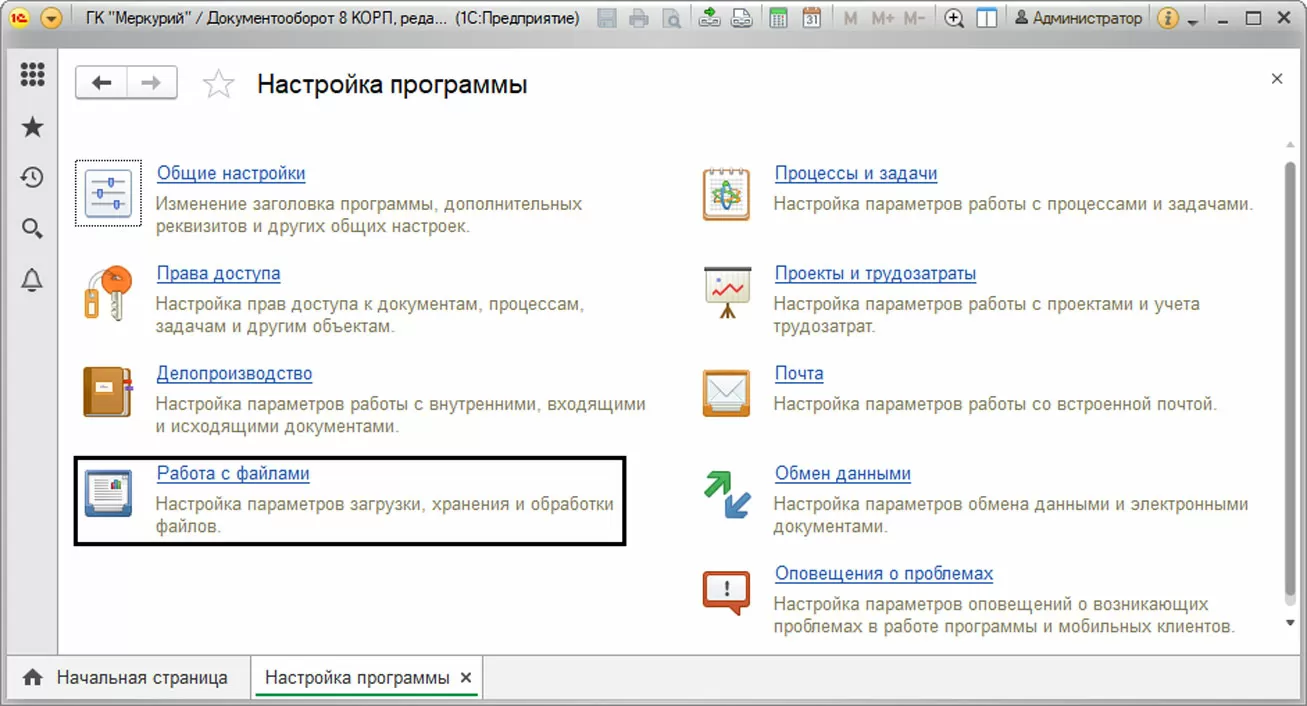Open History clock icon in sidebar
This screenshot has height=706, width=1307.
pyautogui.click(x=32, y=178)
